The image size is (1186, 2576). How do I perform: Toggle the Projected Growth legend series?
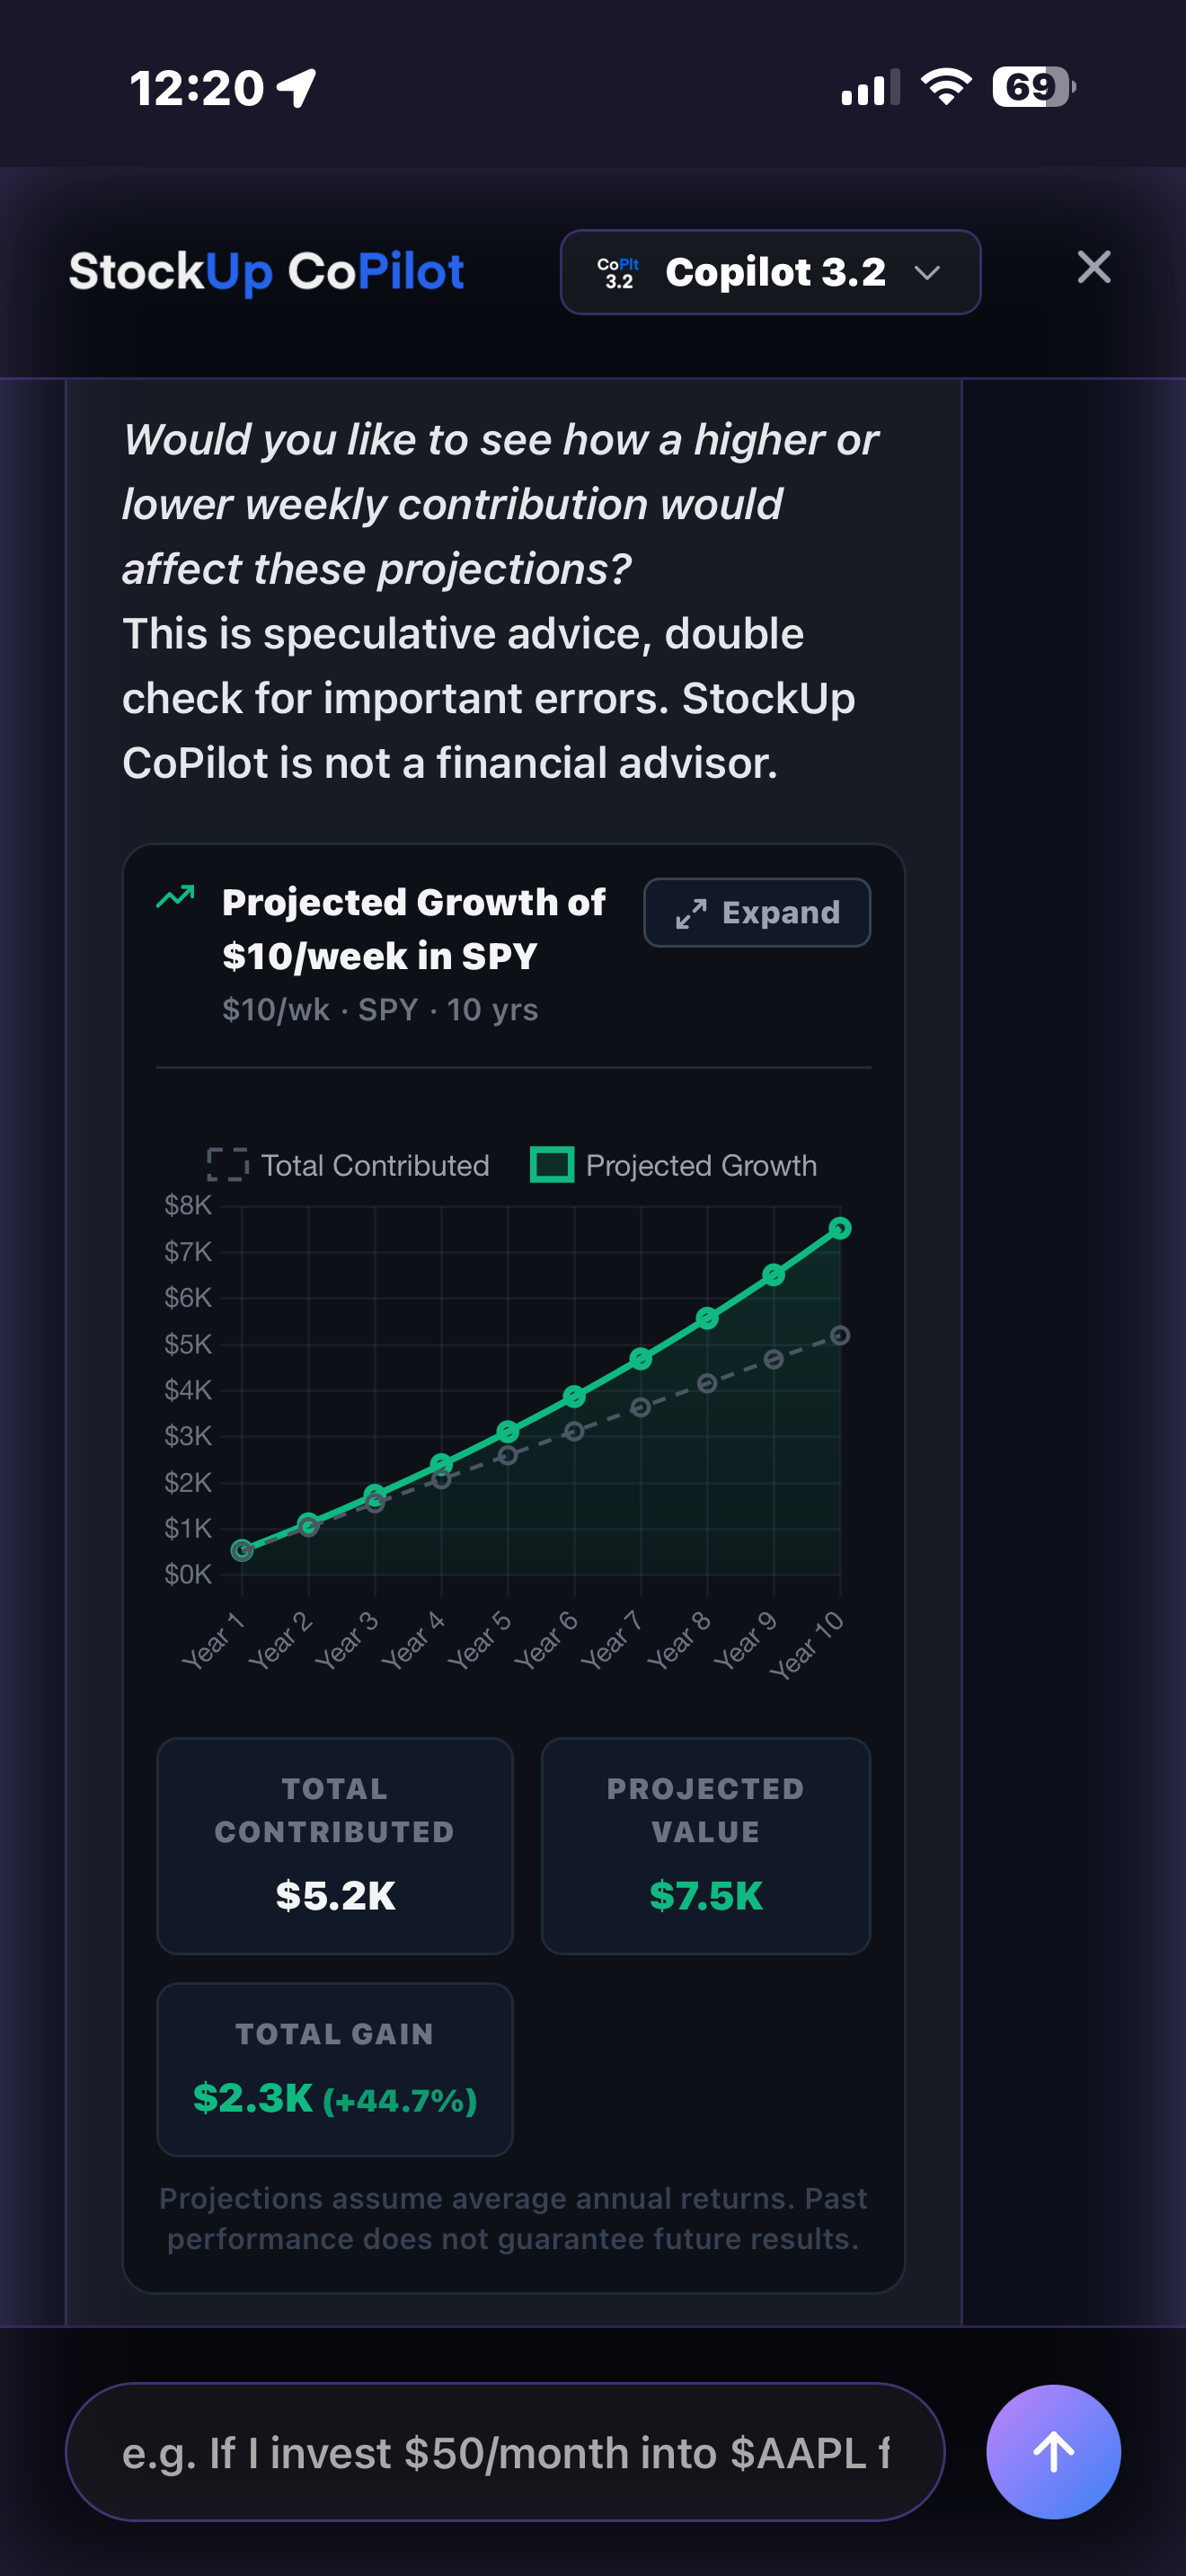point(673,1165)
